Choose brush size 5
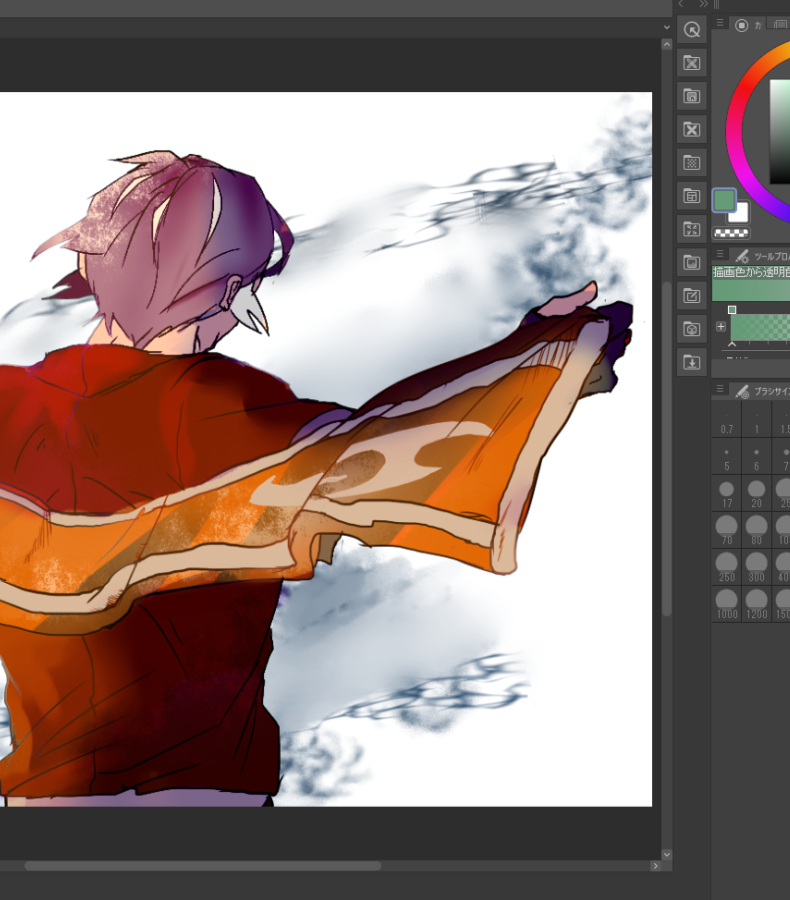 click(x=727, y=457)
